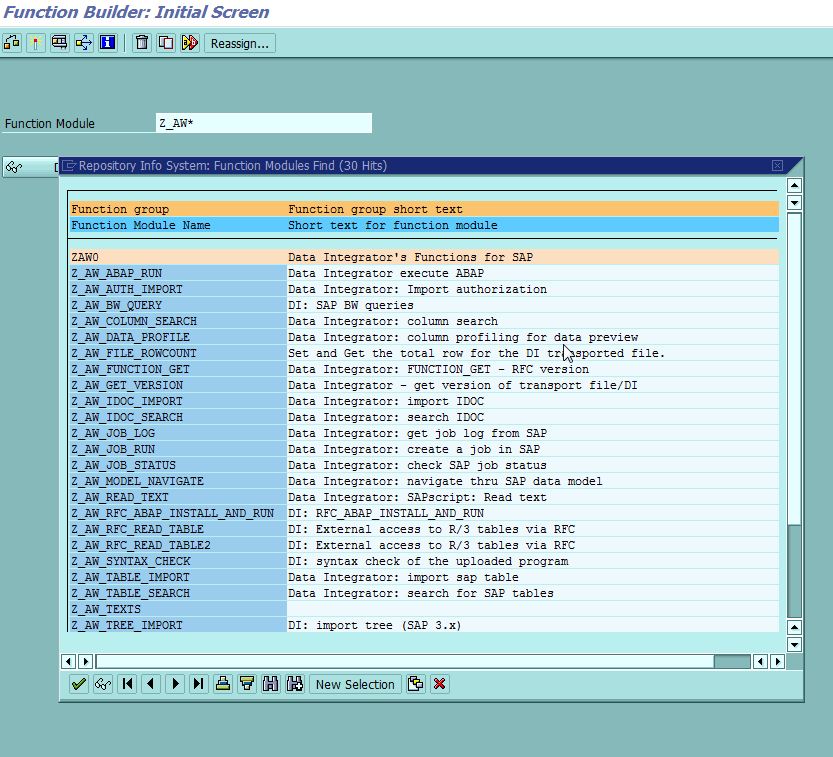Click the Rename icon in the main toolbar
833x757 pixels.
(x=190, y=42)
